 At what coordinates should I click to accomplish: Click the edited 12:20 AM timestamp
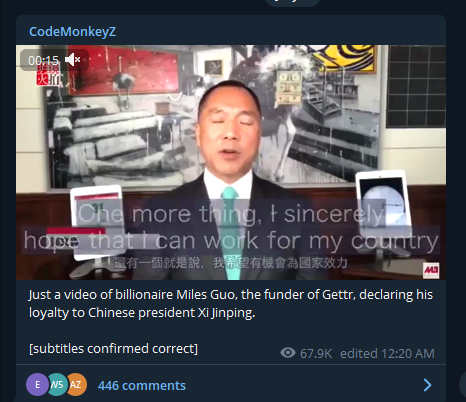387,353
